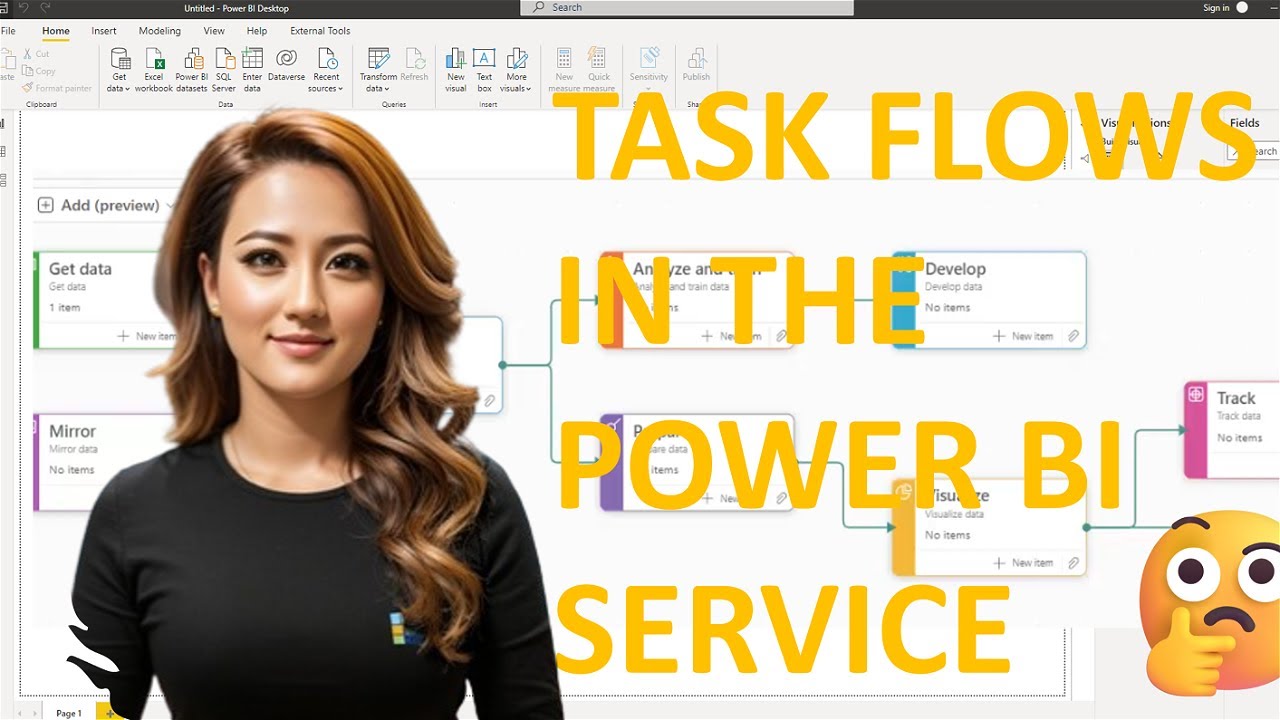Switch to the Insert ribbon tab
The width and height of the screenshot is (1280, 720).
pyautogui.click(x=104, y=31)
